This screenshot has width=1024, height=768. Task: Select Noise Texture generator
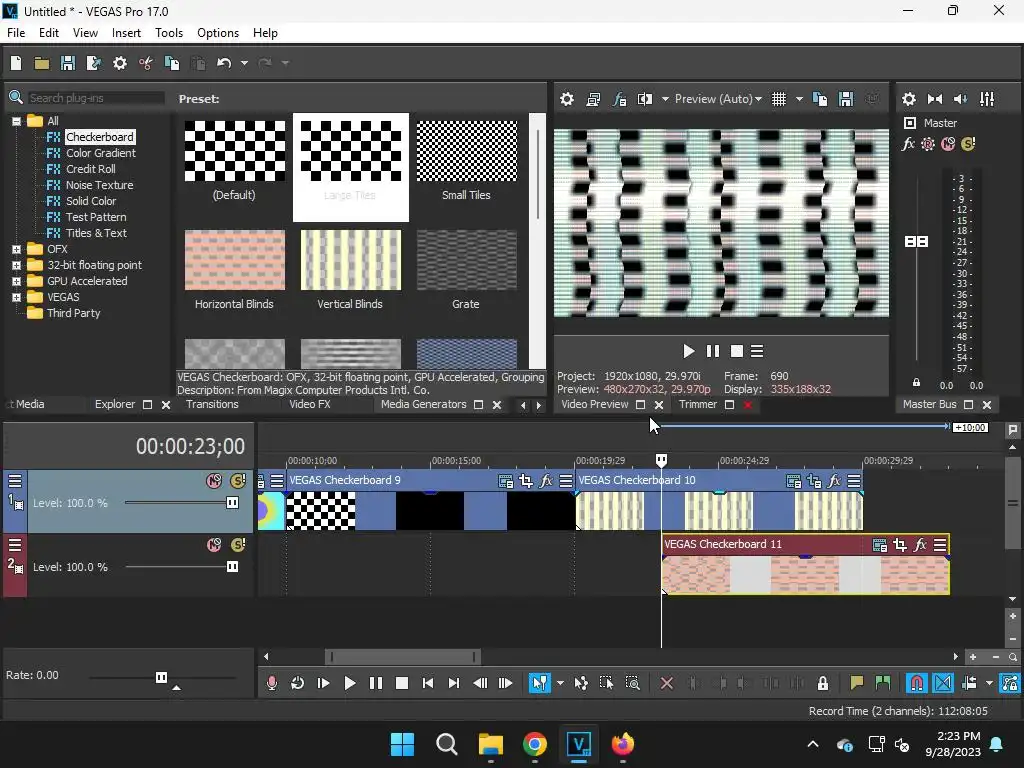[x=99, y=185]
